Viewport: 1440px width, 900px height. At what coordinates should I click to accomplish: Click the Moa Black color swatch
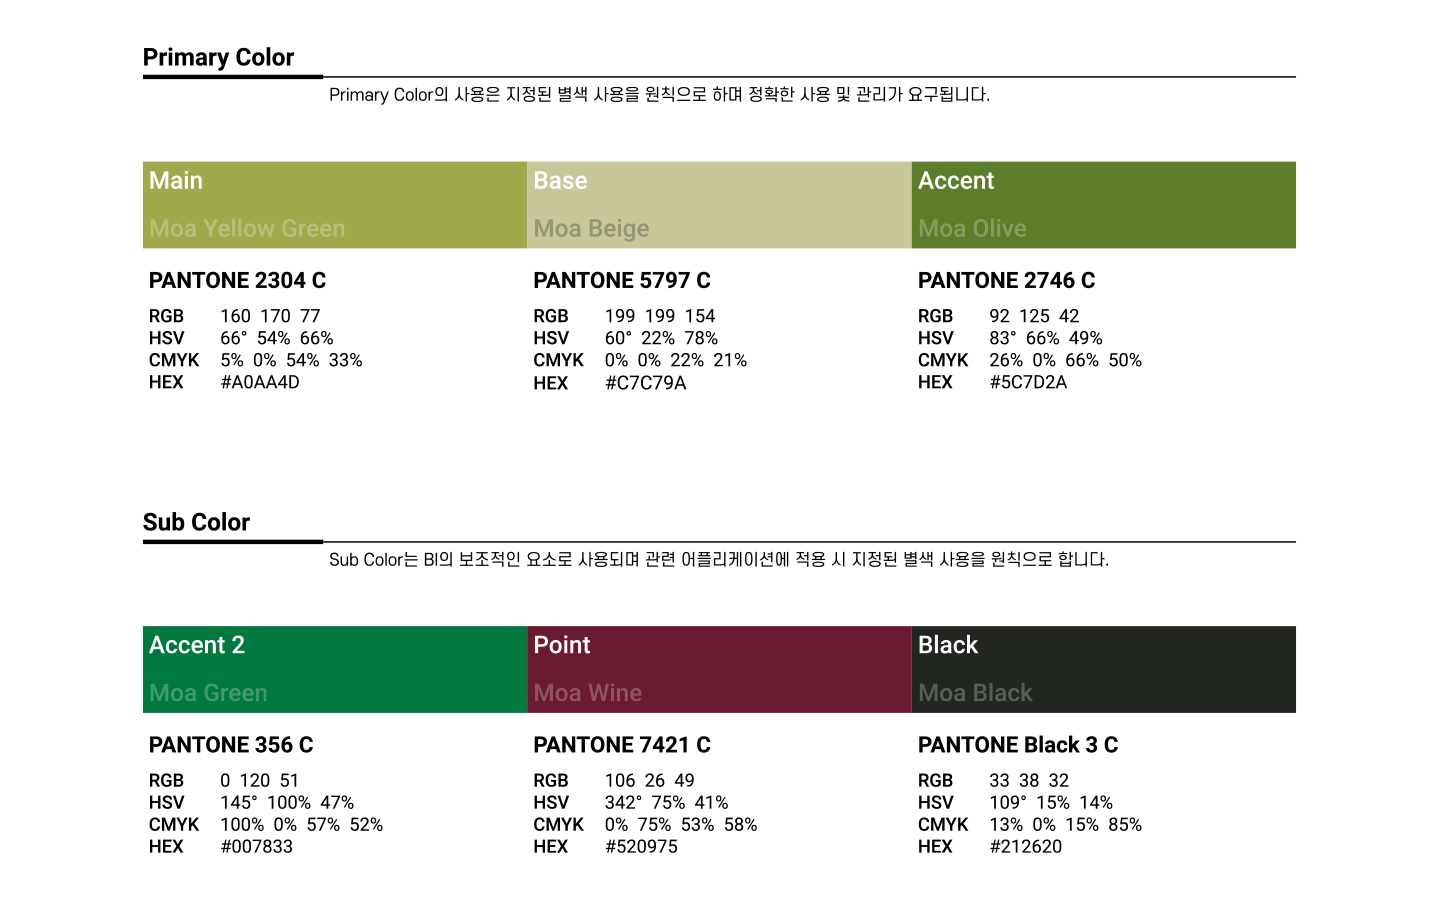(x=1103, y=669)
